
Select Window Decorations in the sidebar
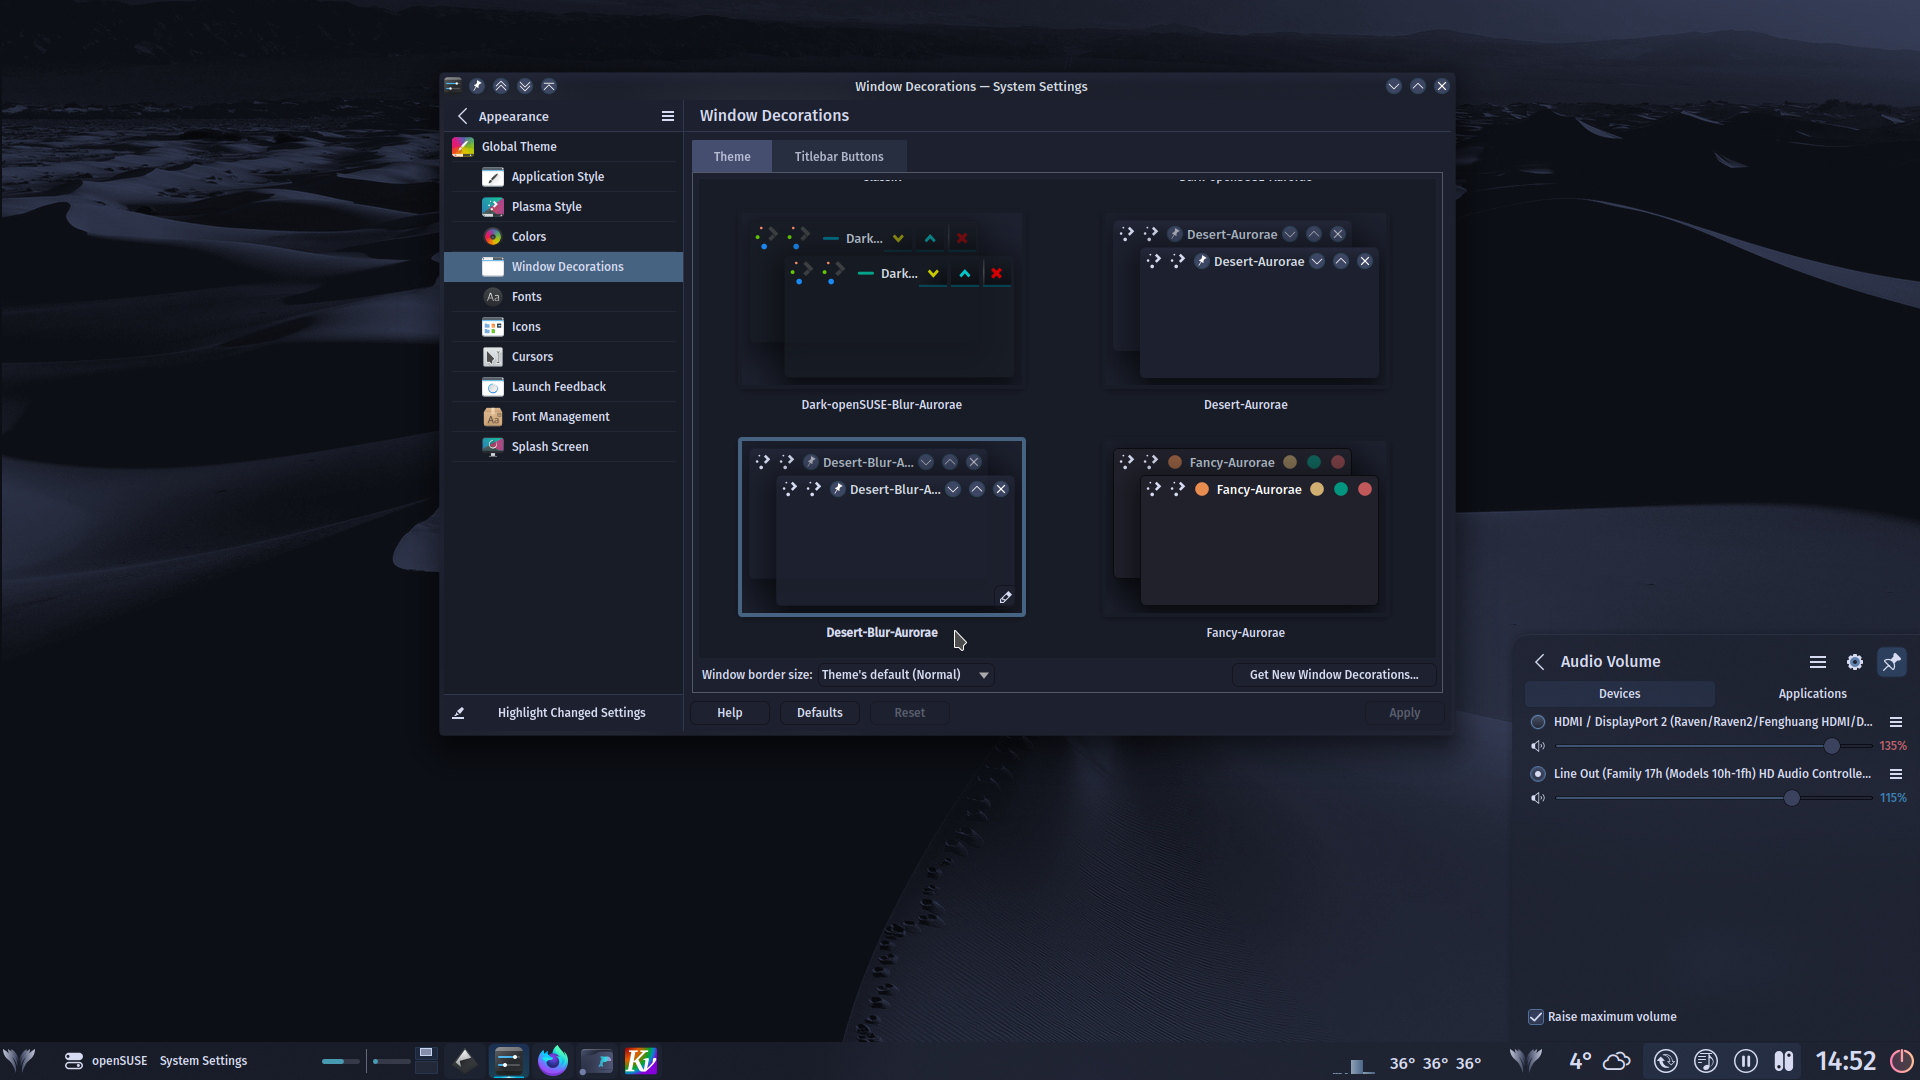click(564, 267)
